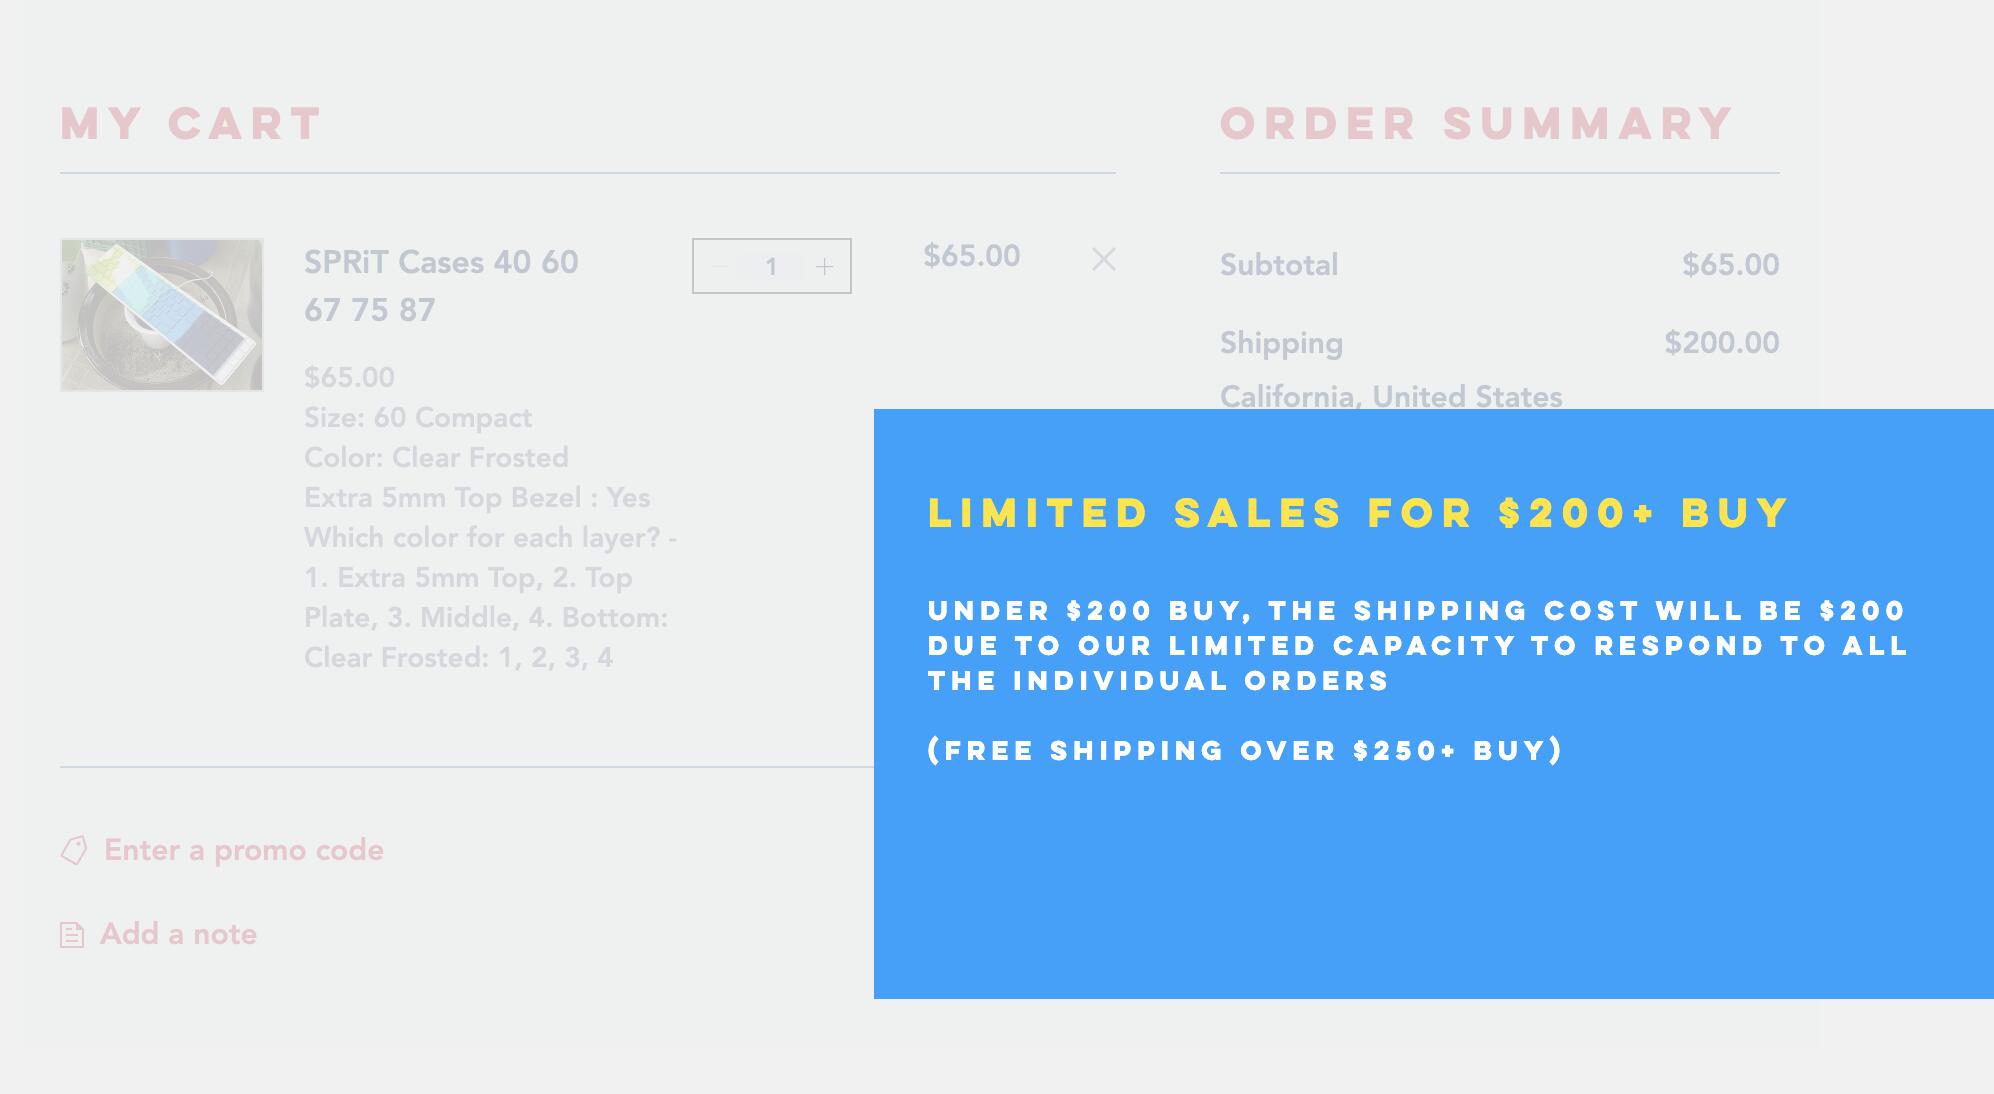Select the quantity input field showing 1

[771, 266]
